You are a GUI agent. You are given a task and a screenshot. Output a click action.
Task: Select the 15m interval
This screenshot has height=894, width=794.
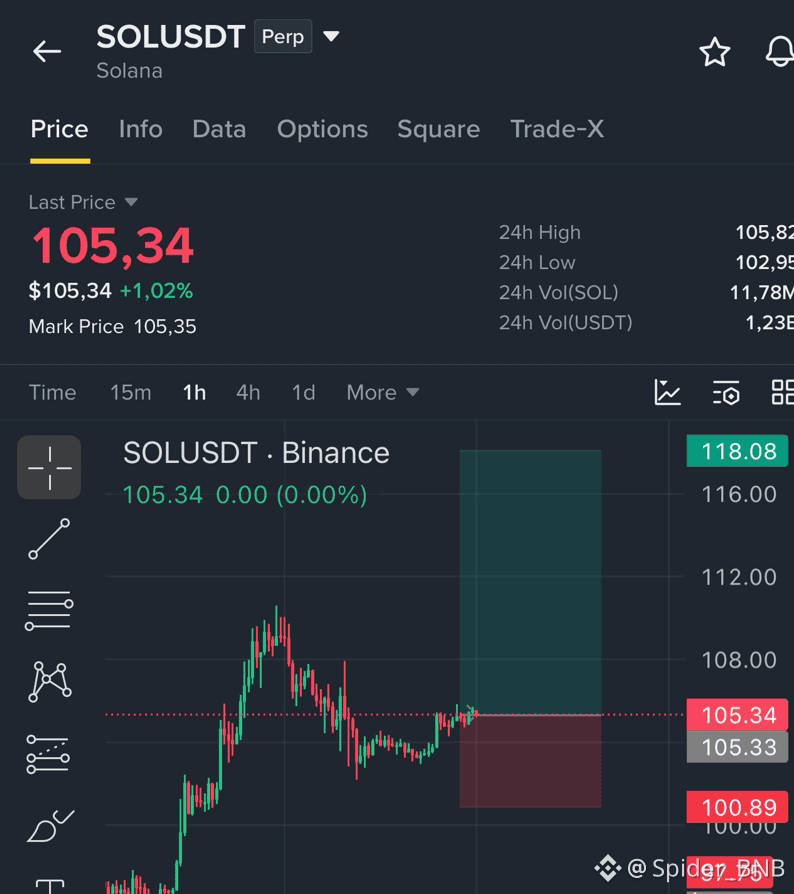pyautogui.click(x=131, y=393)
